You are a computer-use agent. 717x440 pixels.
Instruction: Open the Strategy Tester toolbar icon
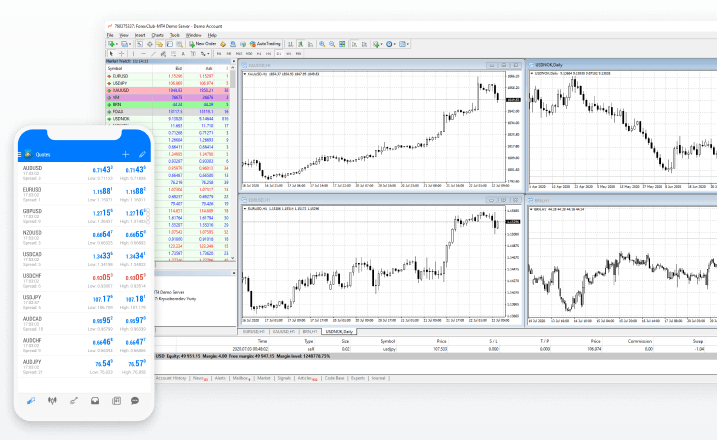coord(180,44)
